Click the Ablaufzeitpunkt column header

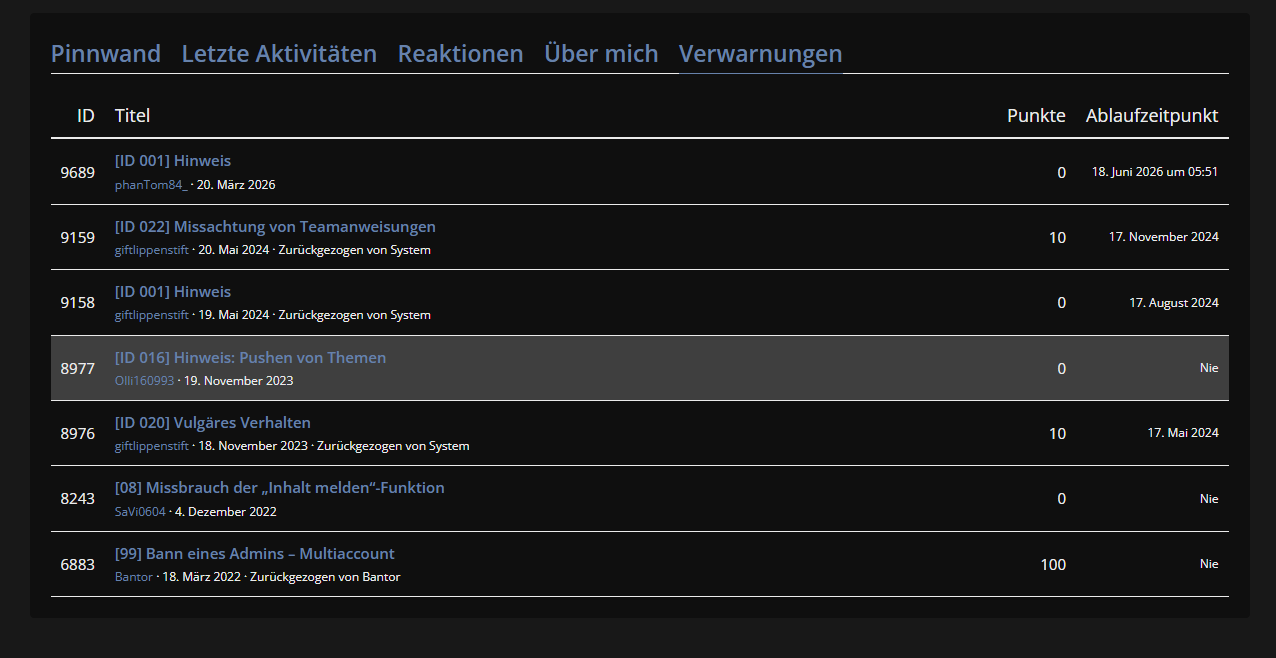pyautogui.click(x=1152, y=115)
